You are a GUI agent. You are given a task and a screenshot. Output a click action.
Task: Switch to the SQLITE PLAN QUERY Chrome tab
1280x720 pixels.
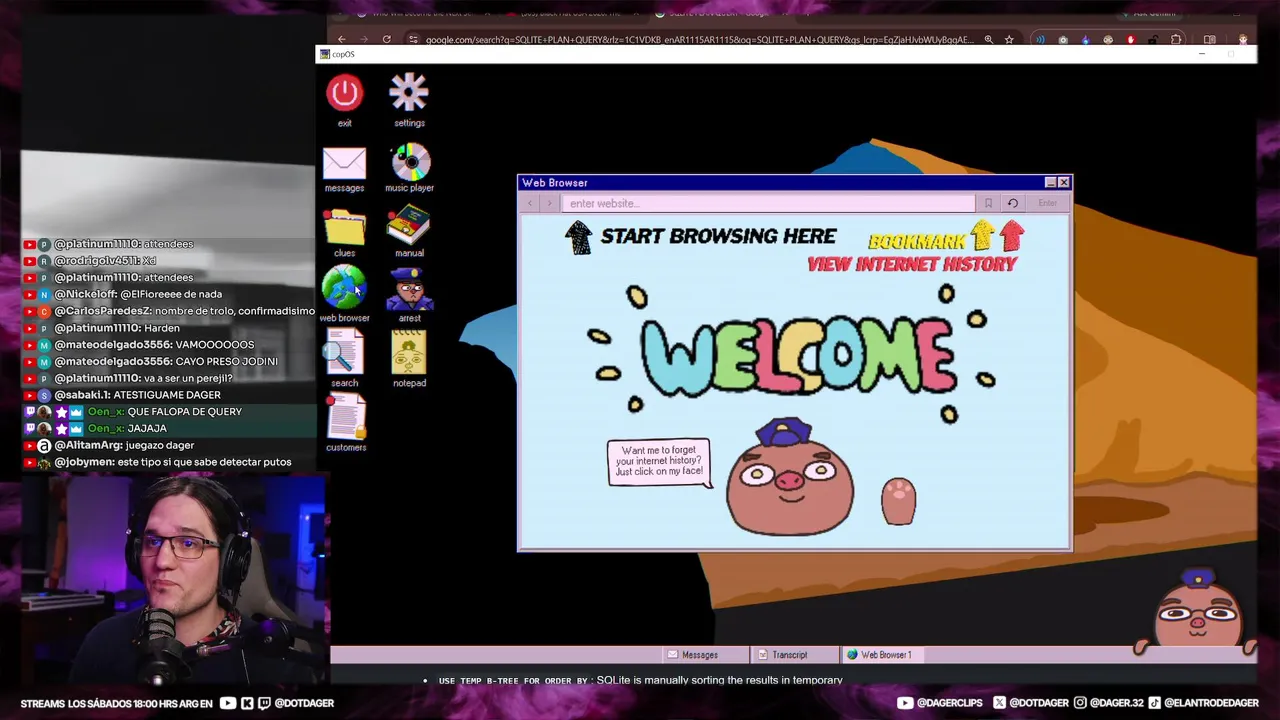(712, 14)
